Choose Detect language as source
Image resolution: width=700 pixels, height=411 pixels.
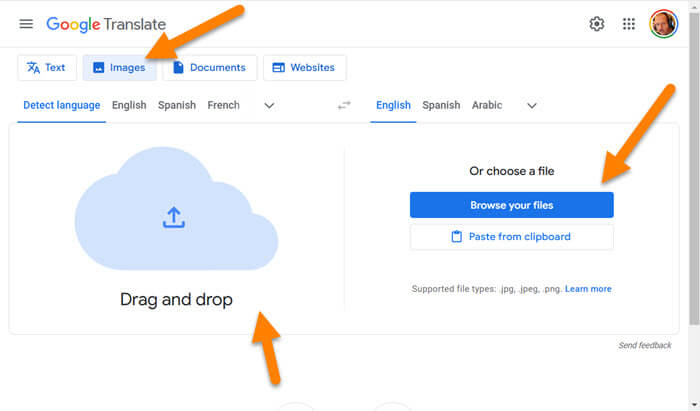click(62, 105)
